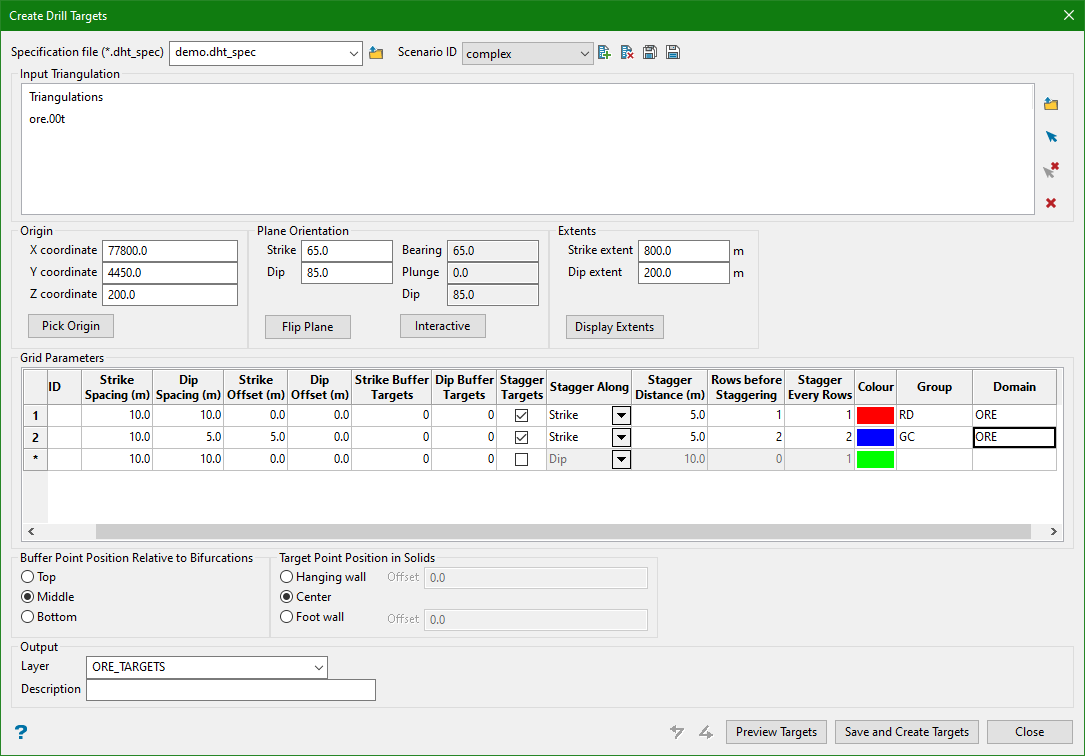1085x756 pixels.
Task: Browse for a specification file folder icon
Action: 376,53
